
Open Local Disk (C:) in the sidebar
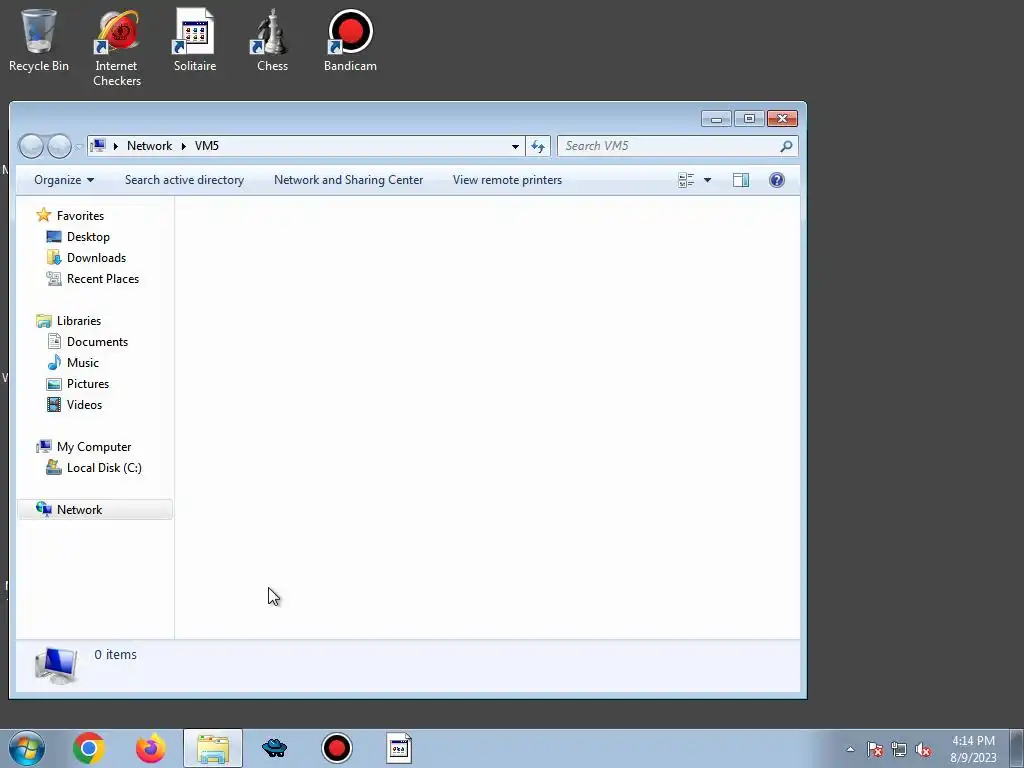pyautogui.click(x=104, y=468)
